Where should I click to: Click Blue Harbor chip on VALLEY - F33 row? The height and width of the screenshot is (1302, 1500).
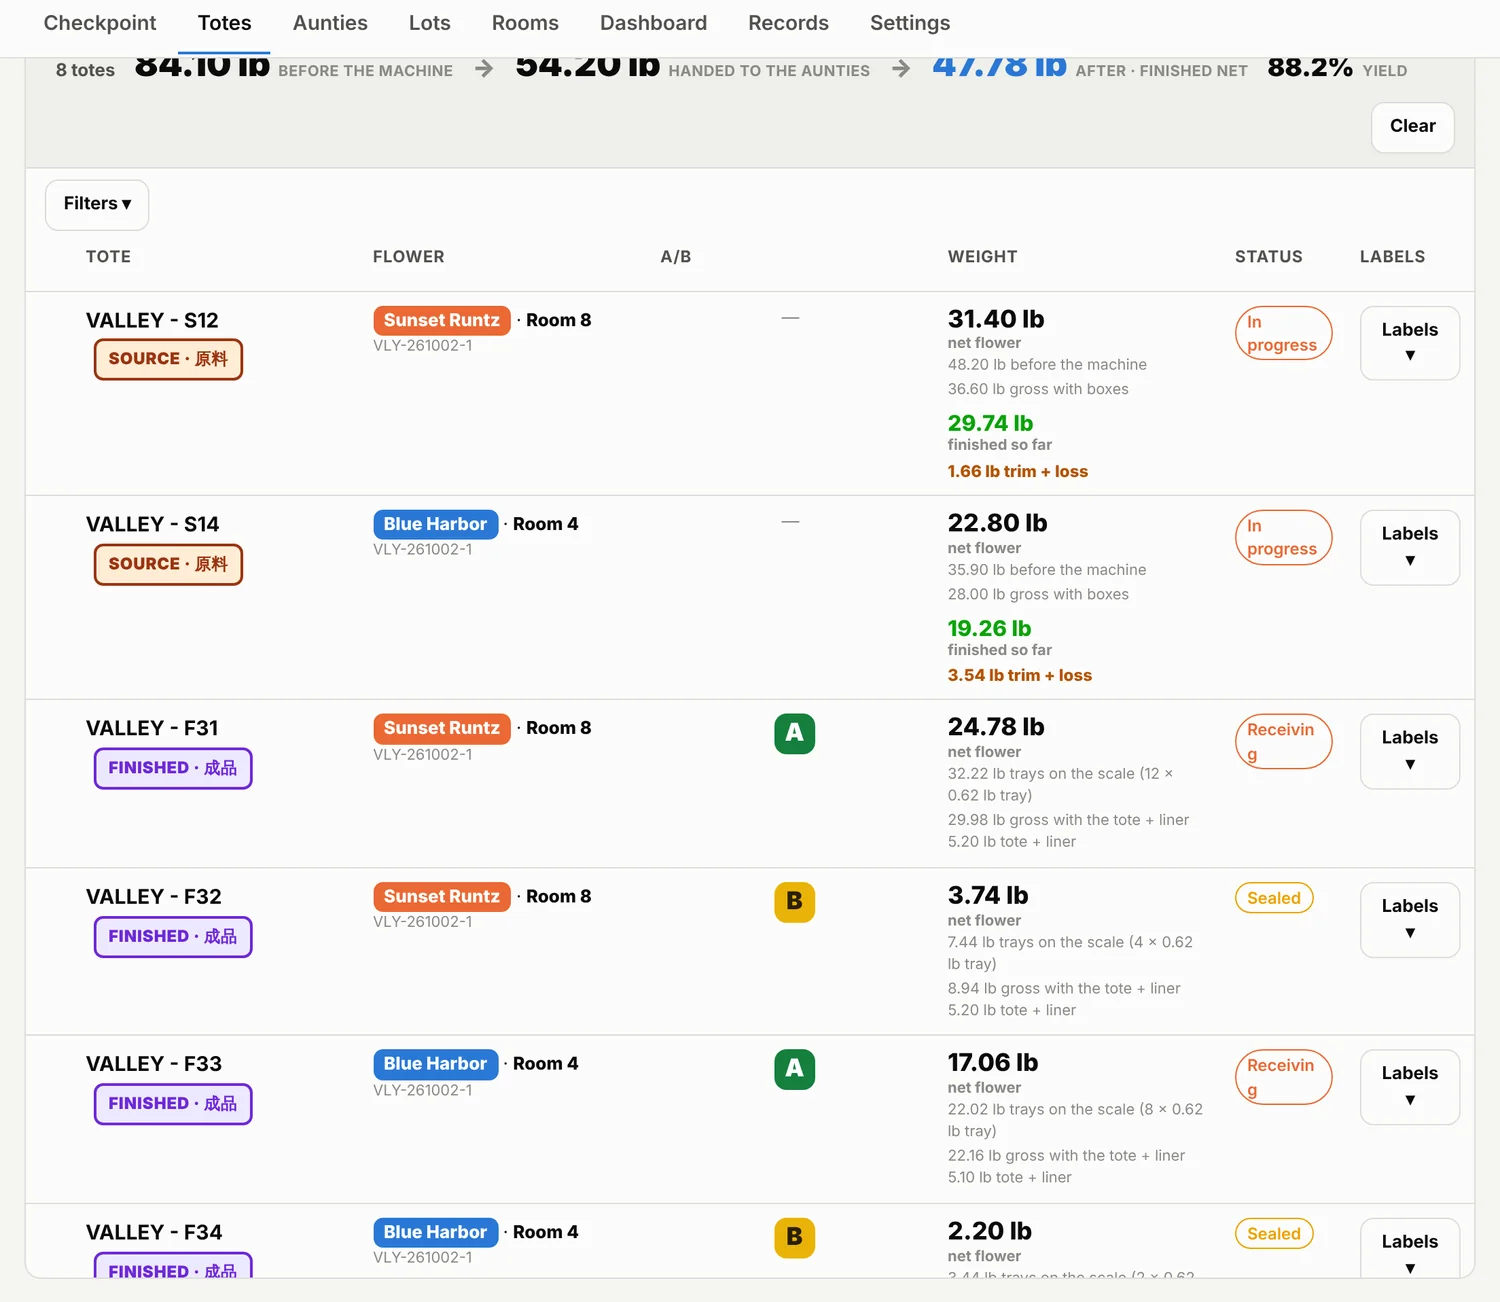click(x=435, y=1064)
